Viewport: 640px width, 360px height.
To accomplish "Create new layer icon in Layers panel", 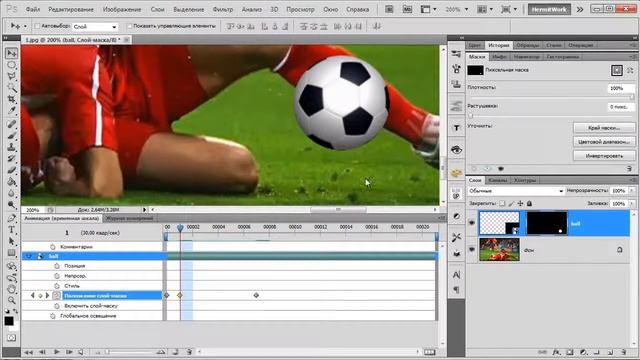I will (x=610, y=352).
